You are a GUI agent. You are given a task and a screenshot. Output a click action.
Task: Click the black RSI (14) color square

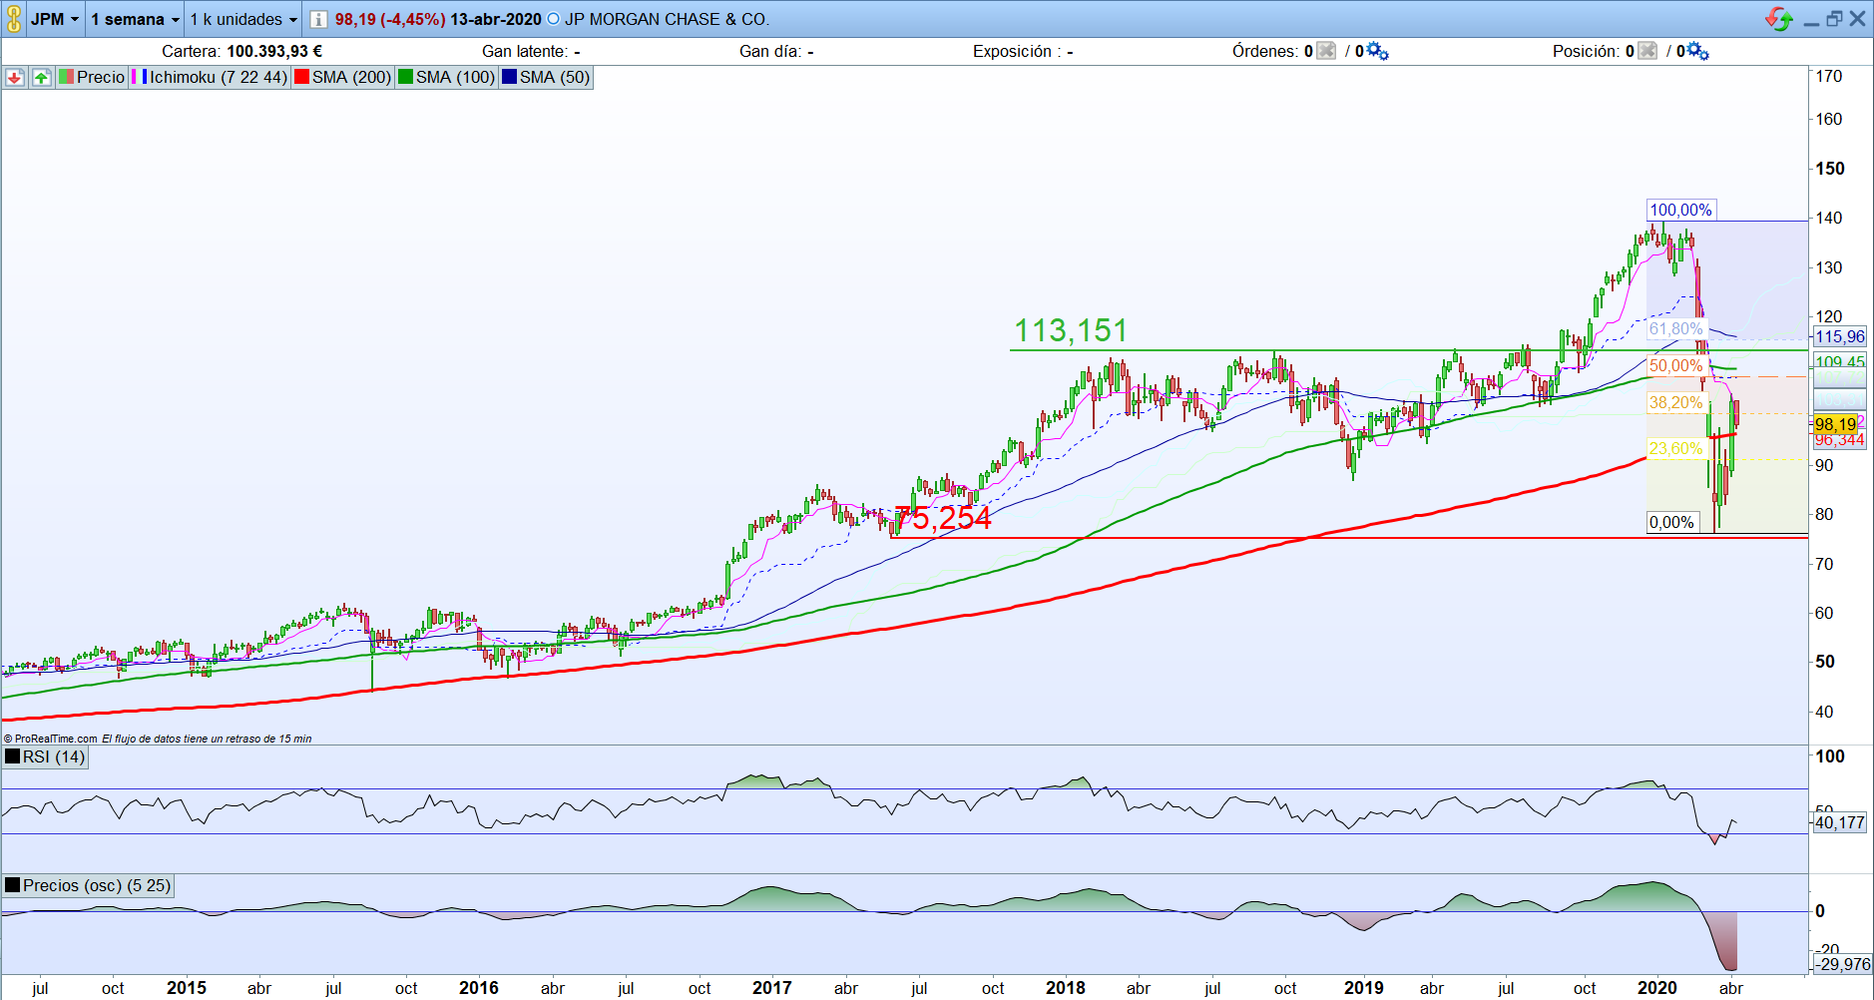point(13,757)
